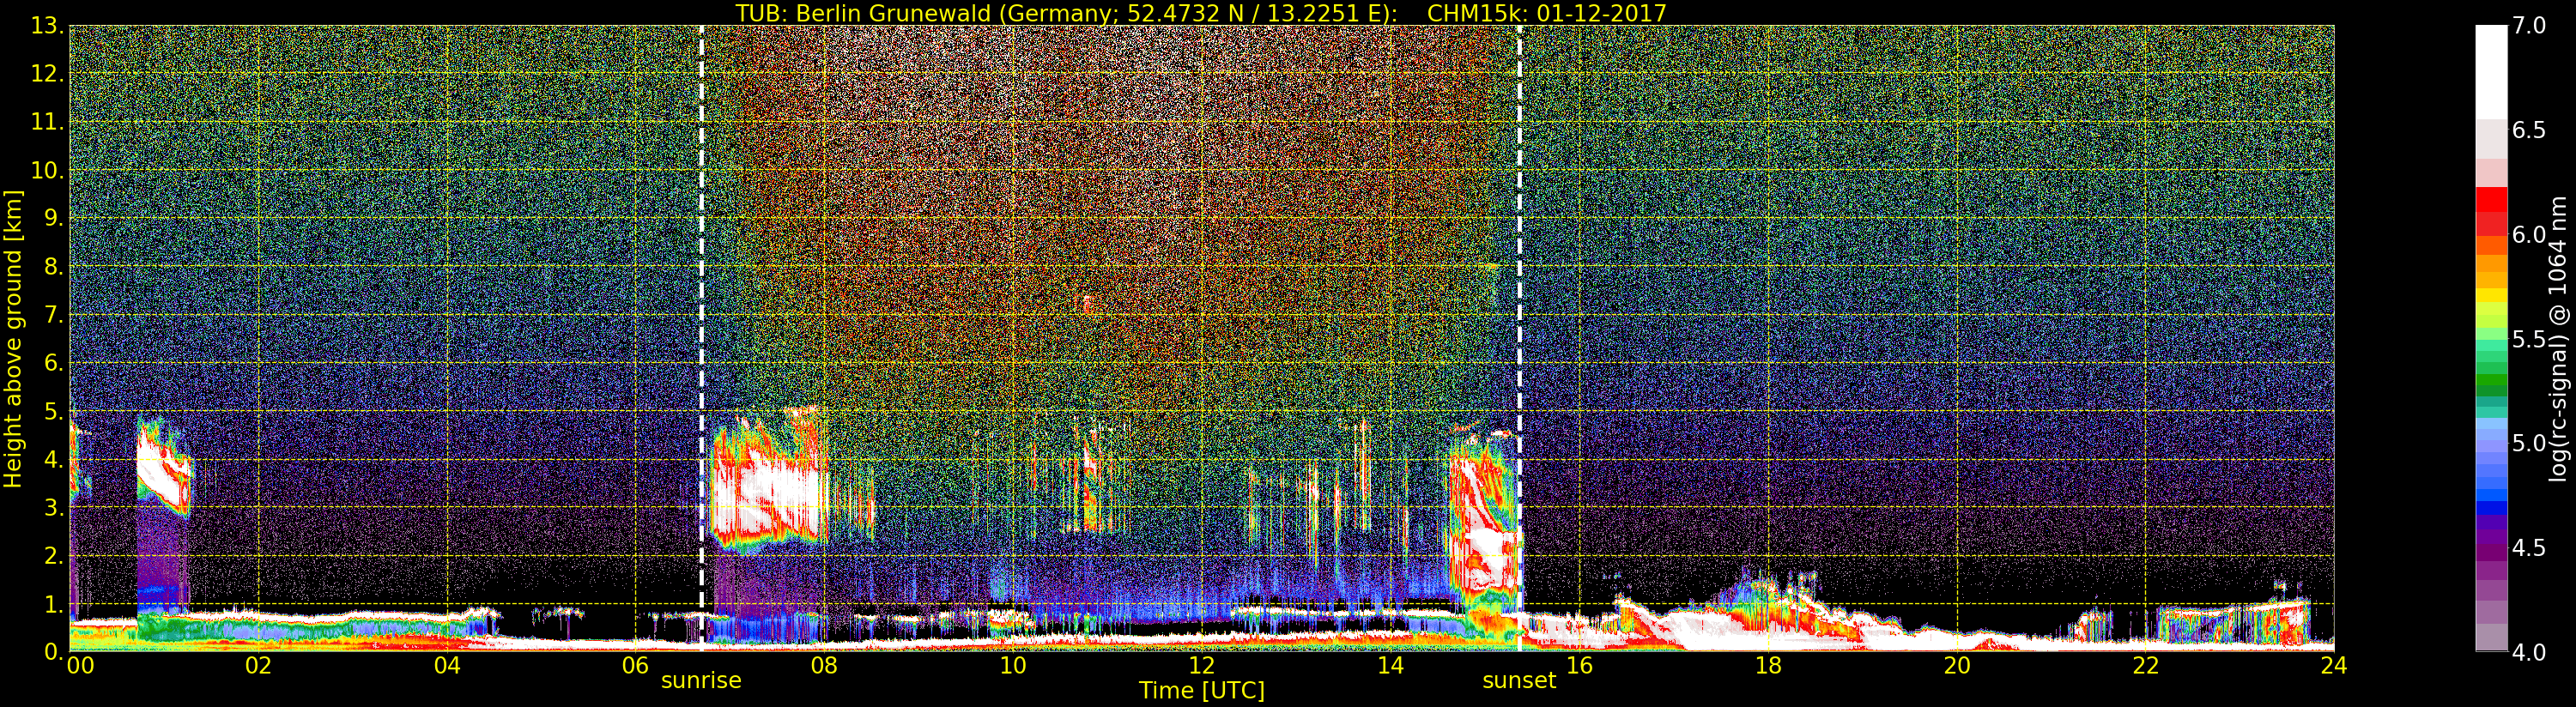
Task: Click colorbar tick value '4.5'
Action: 2529,547
